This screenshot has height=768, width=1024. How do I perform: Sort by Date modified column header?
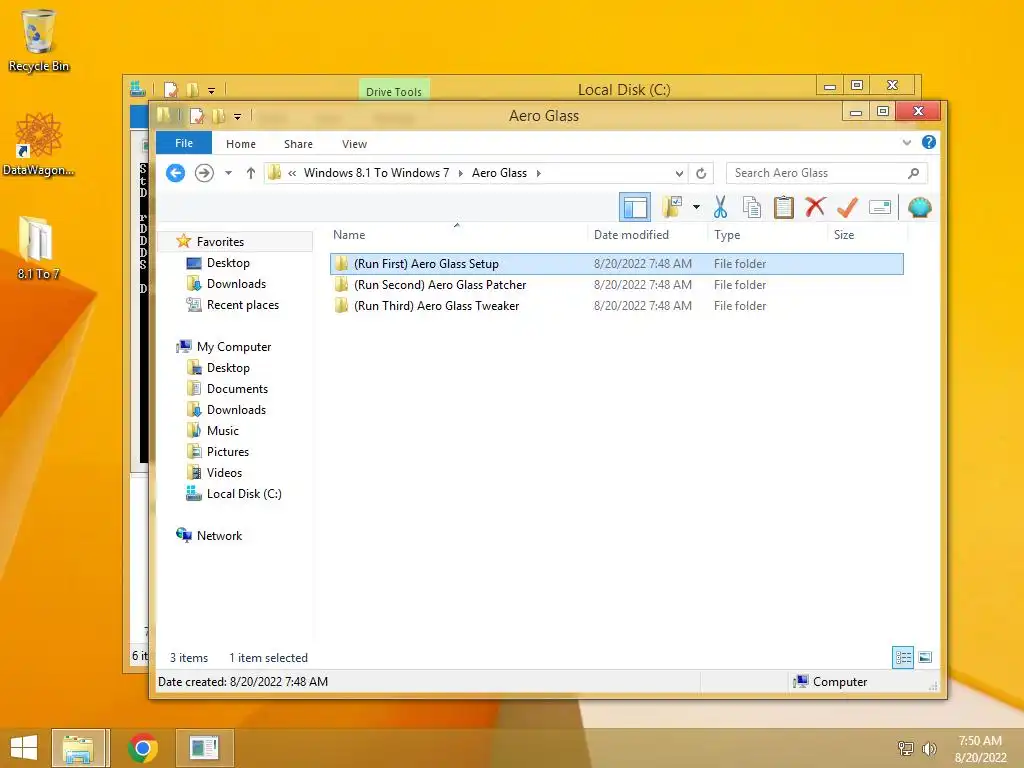pos(632,235)
